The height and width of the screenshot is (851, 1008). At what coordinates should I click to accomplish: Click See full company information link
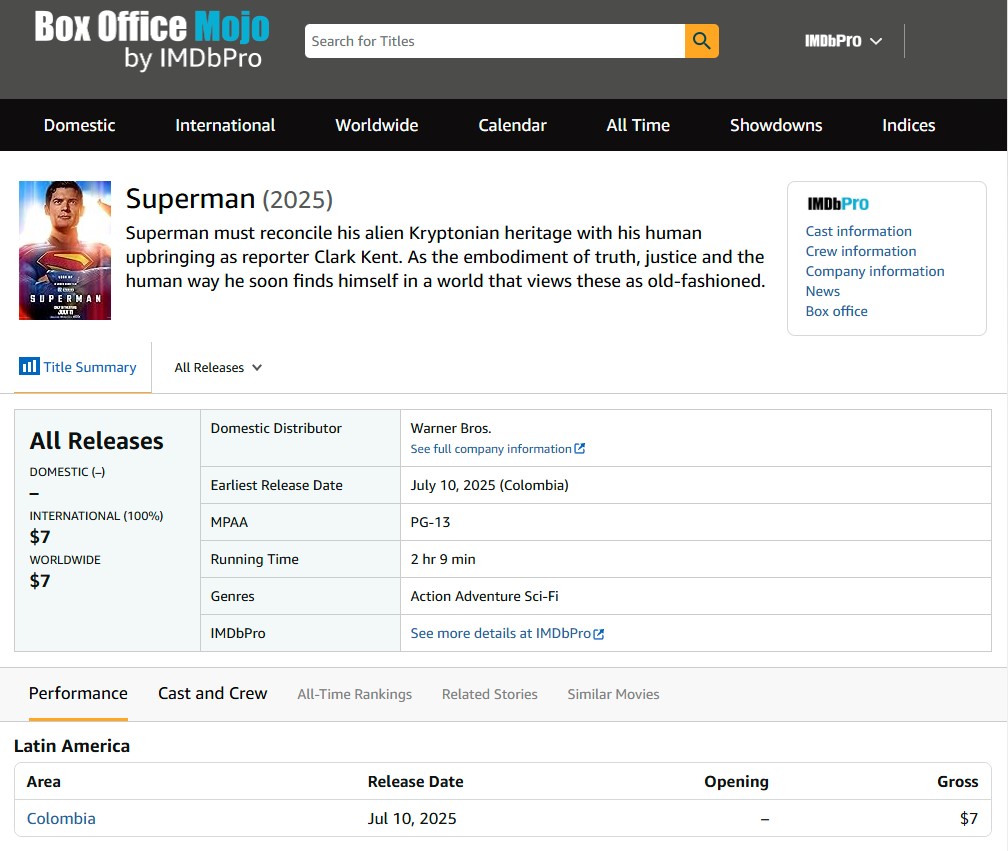pos(490,449)
